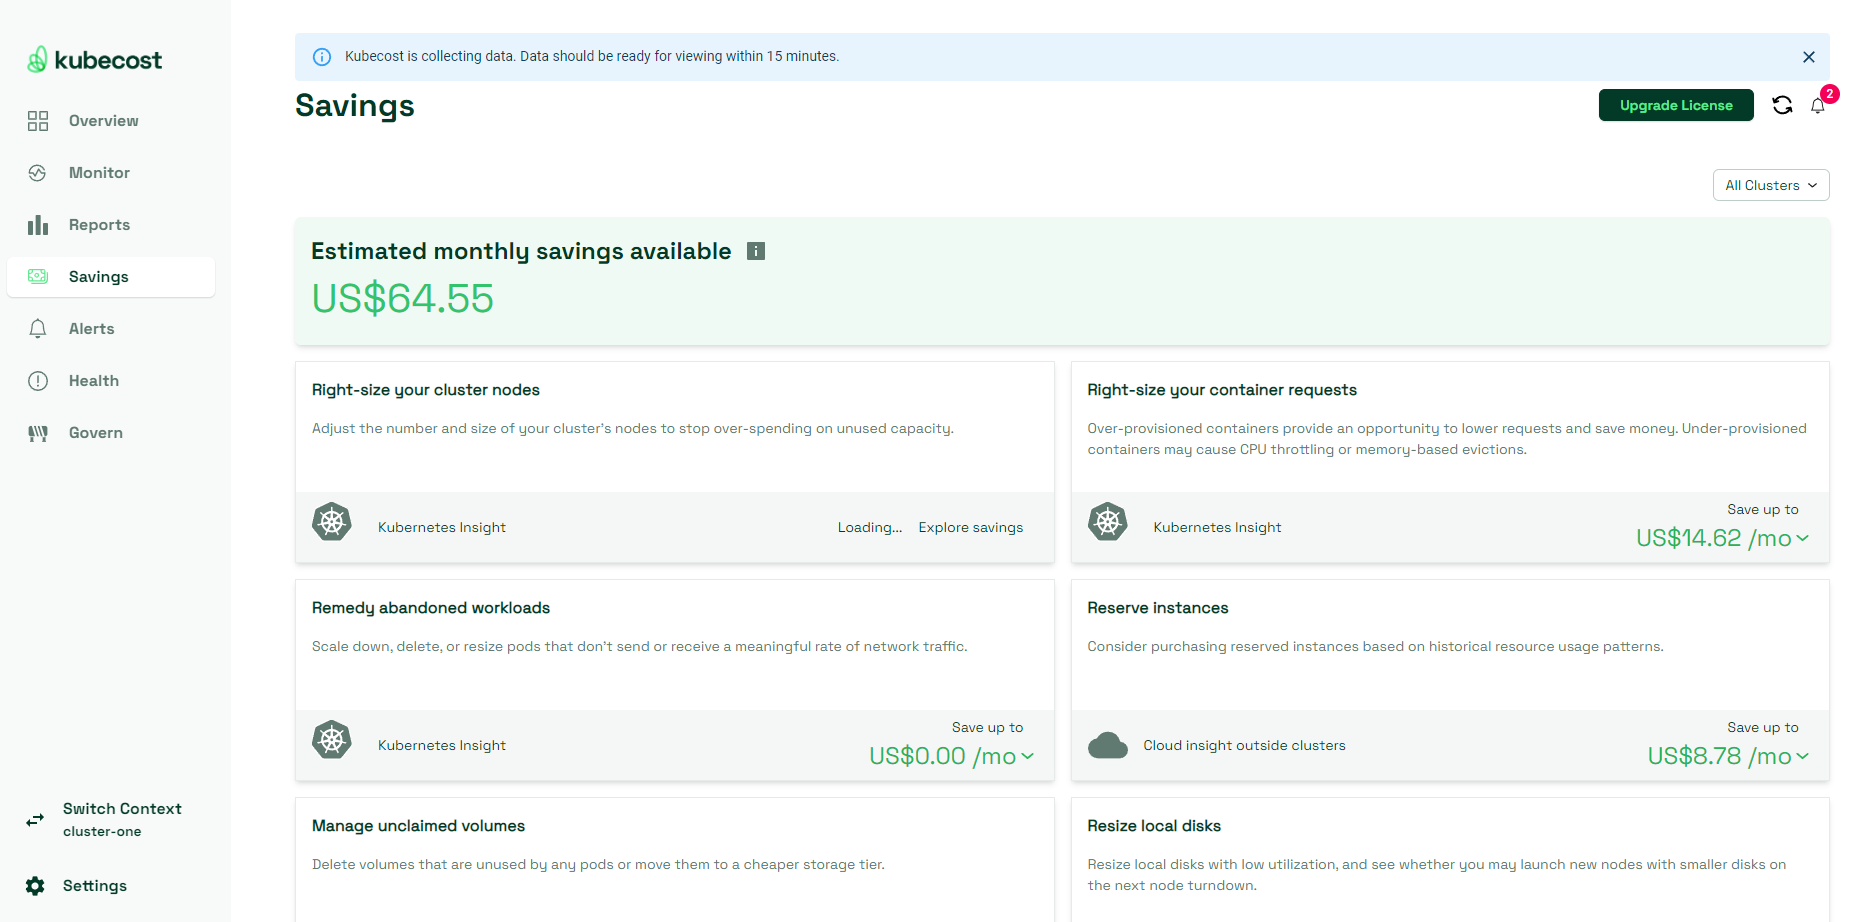Click the Monitor gauge icon
Image resolution: width=1857 pixels, height=922 pixels.
[x=38, y=173]
